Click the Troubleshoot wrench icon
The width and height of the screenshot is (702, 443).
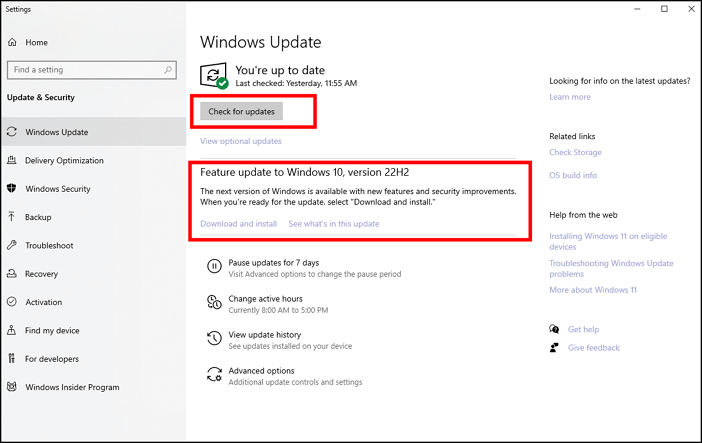[12, 245]
